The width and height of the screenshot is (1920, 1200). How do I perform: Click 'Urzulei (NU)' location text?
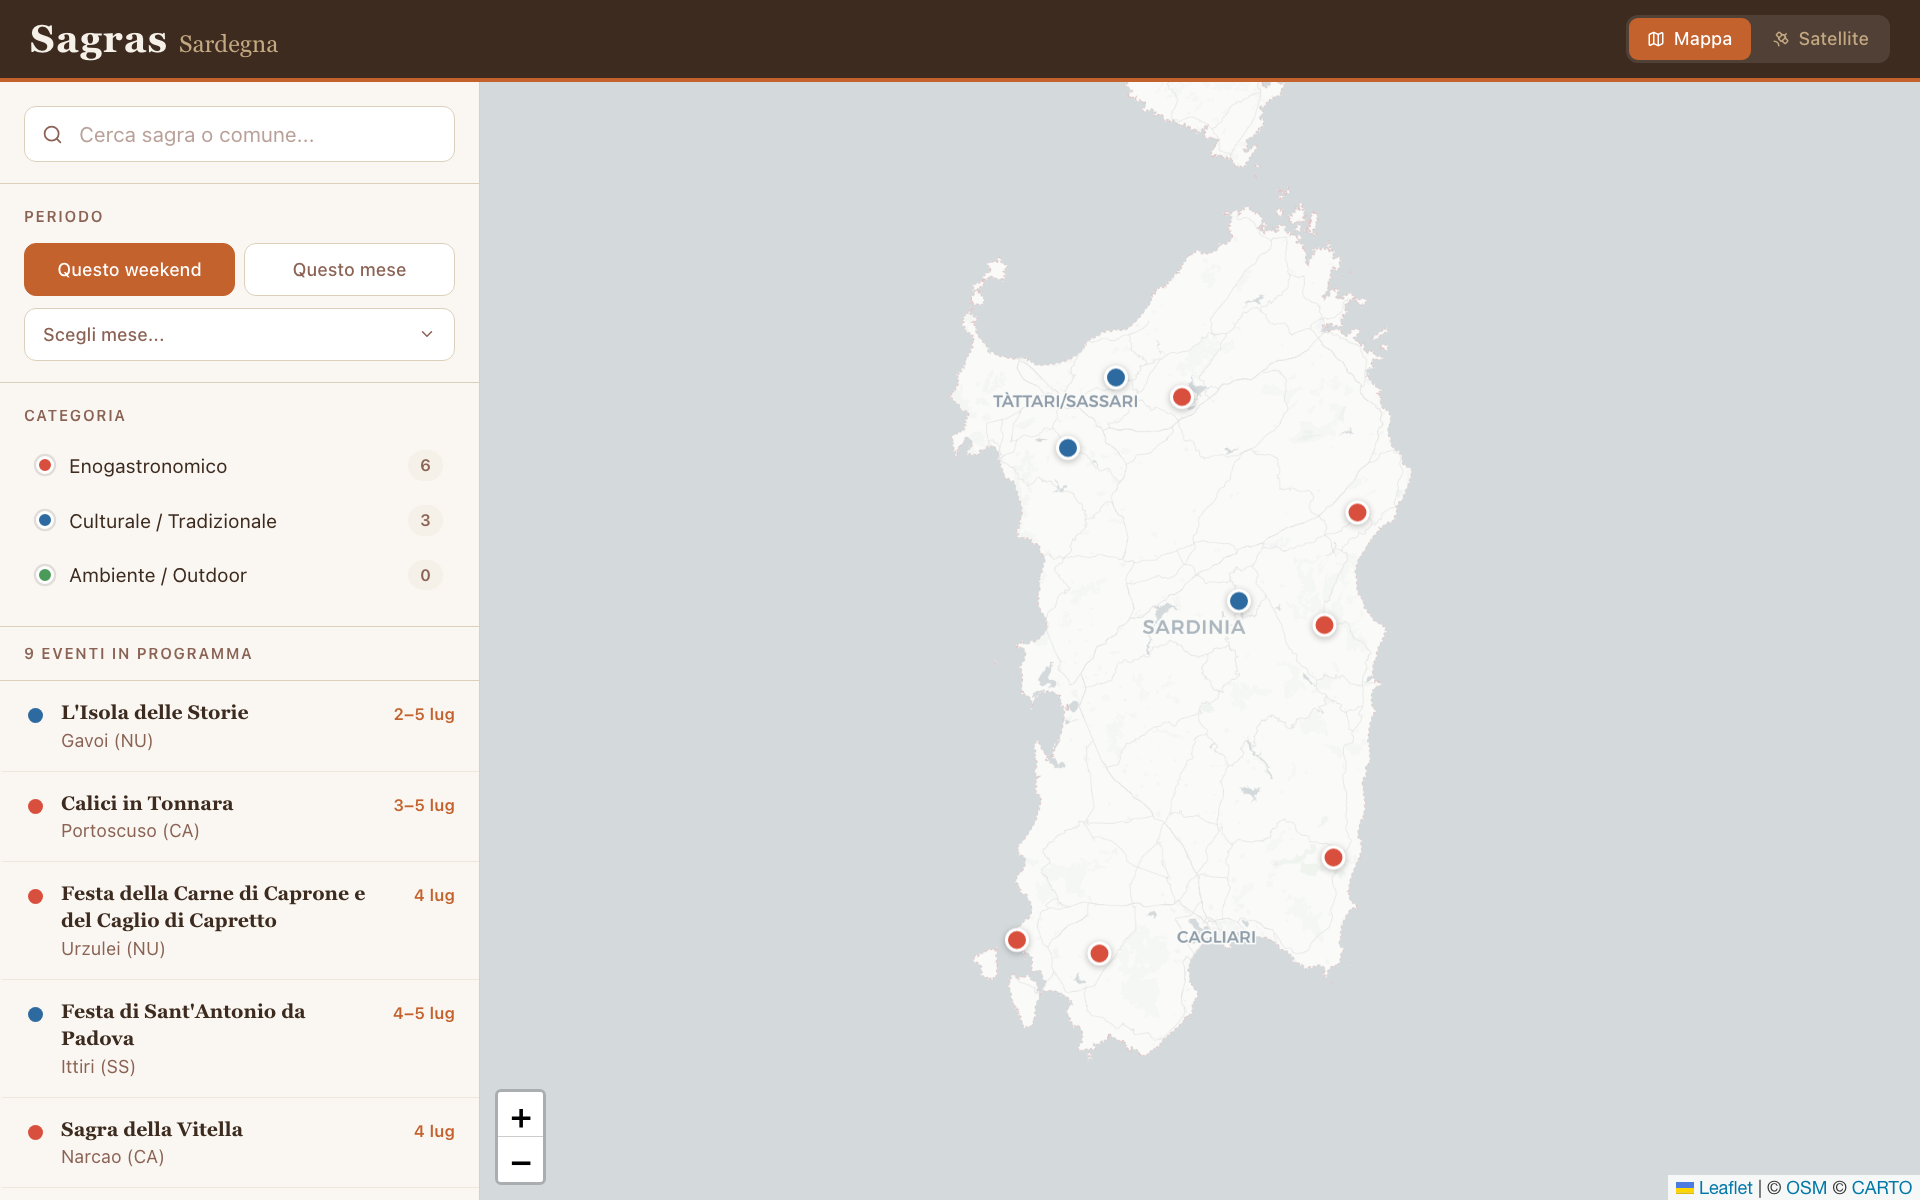point(113,949)
